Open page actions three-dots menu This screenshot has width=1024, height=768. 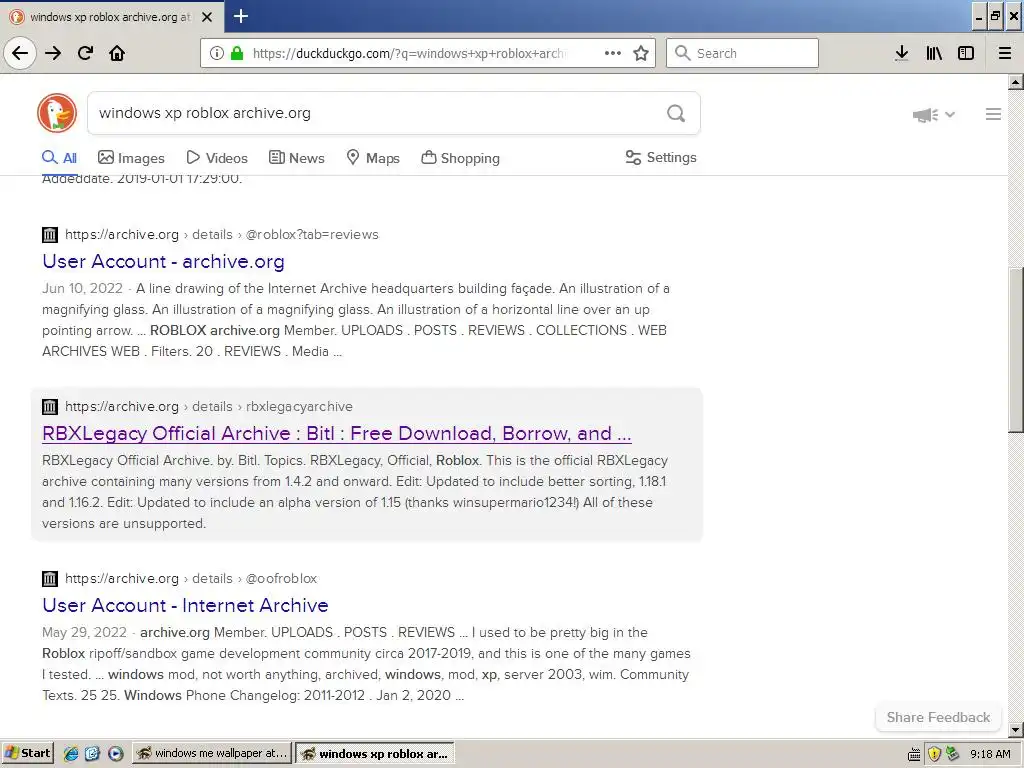613,53
